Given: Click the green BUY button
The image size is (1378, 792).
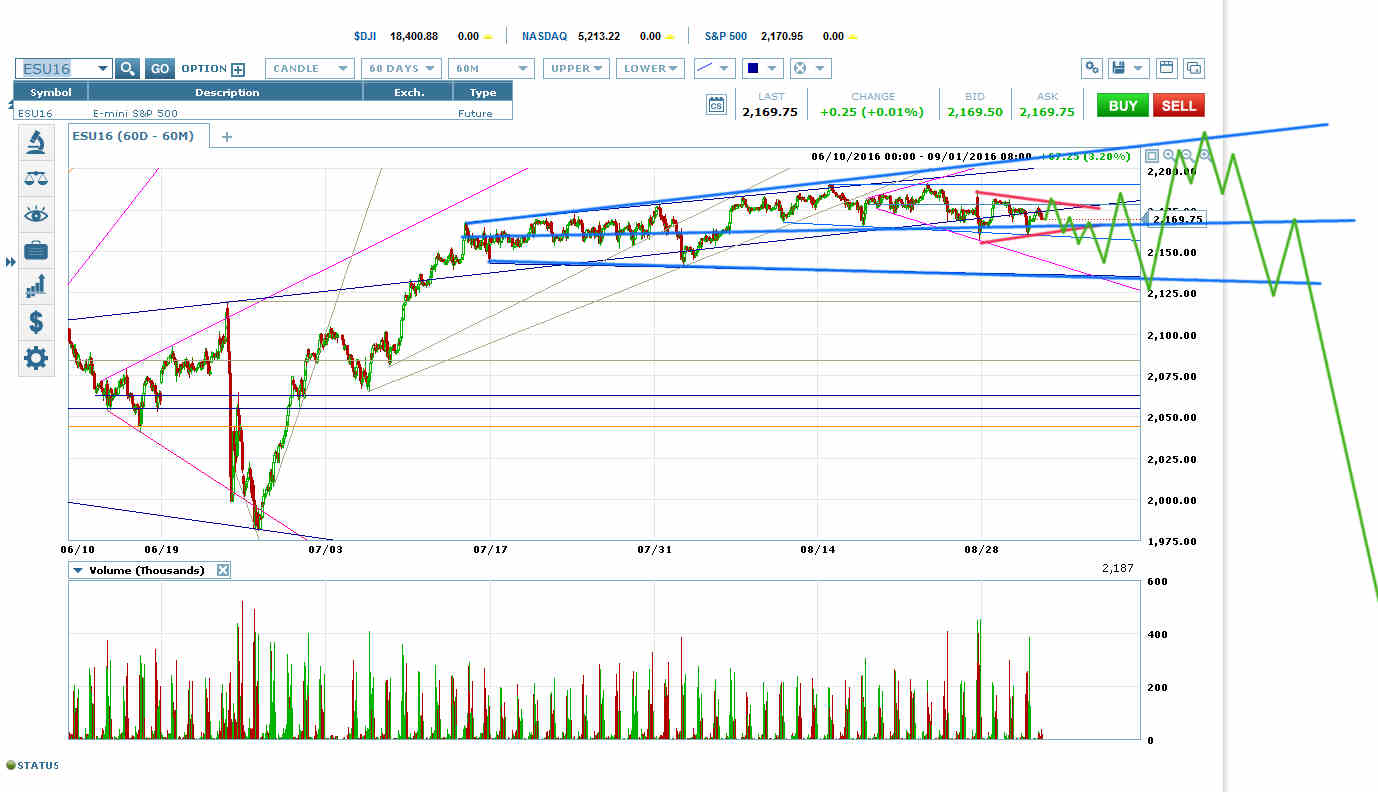Looking at the screenshot, I should pos(1122,105).
